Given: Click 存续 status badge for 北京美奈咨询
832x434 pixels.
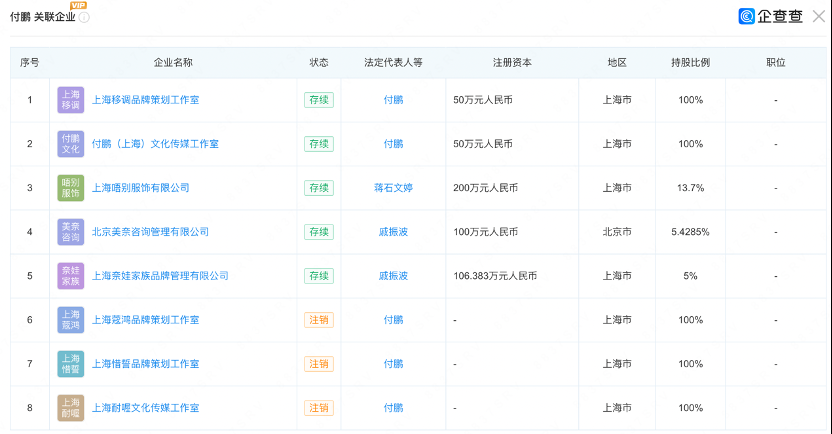Looking at the screenshot, I should coord(319,232).
